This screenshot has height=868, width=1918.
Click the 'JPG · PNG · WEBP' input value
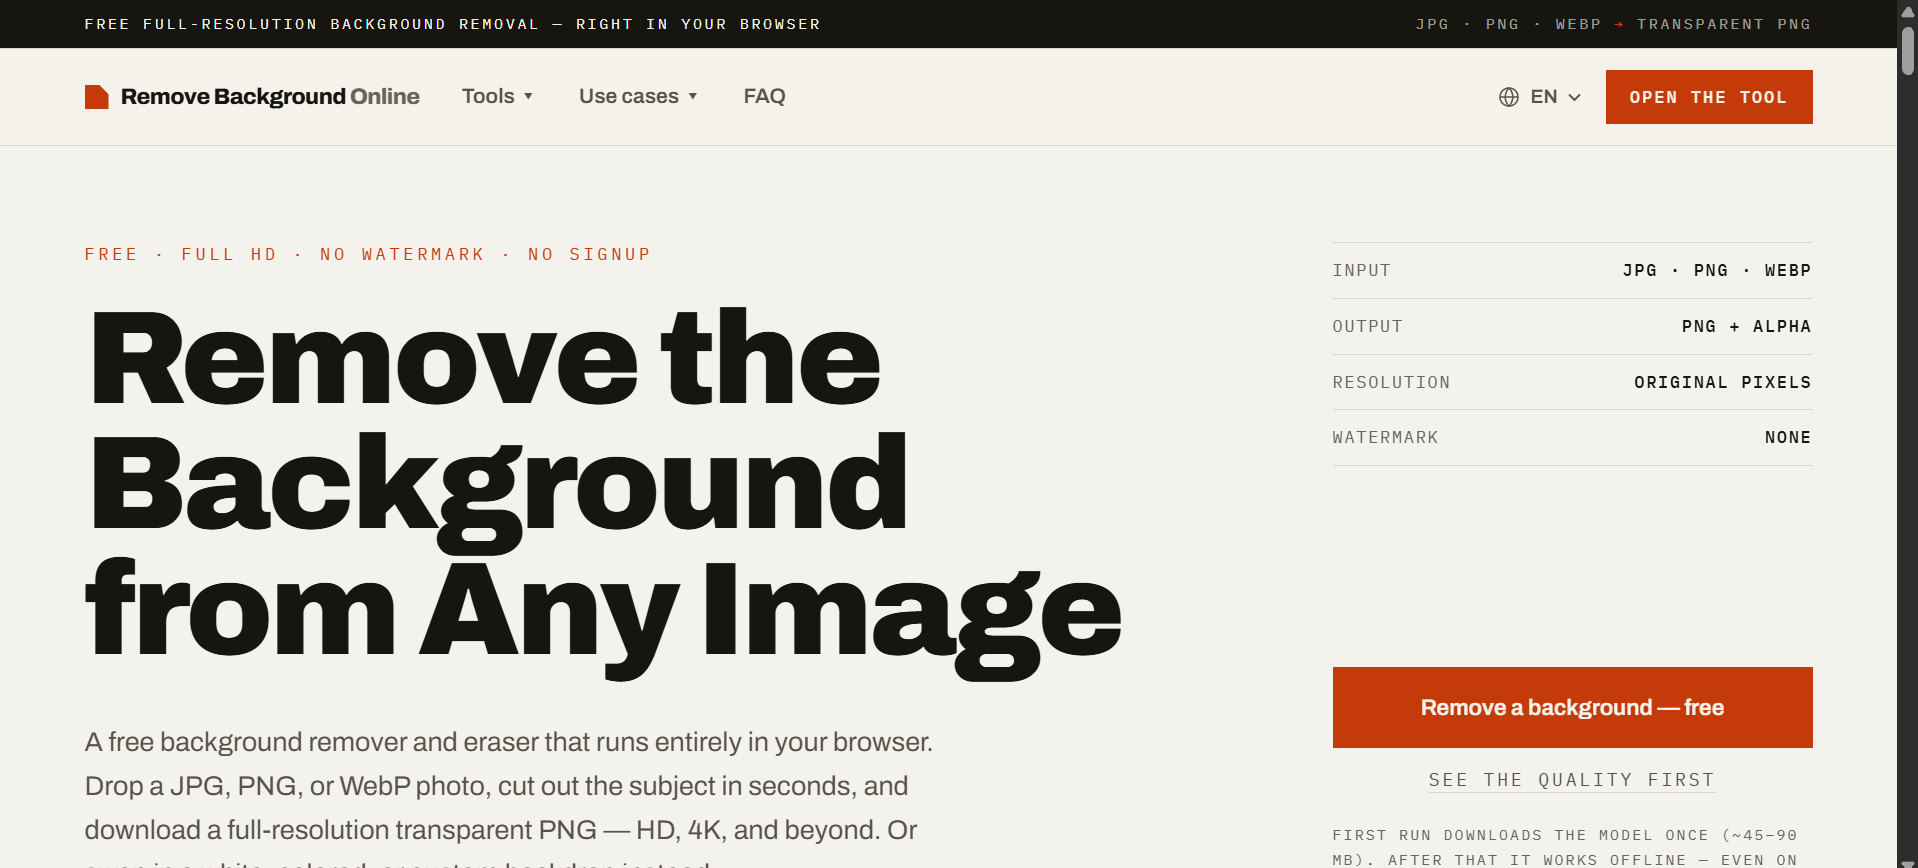coord(1717,271)
